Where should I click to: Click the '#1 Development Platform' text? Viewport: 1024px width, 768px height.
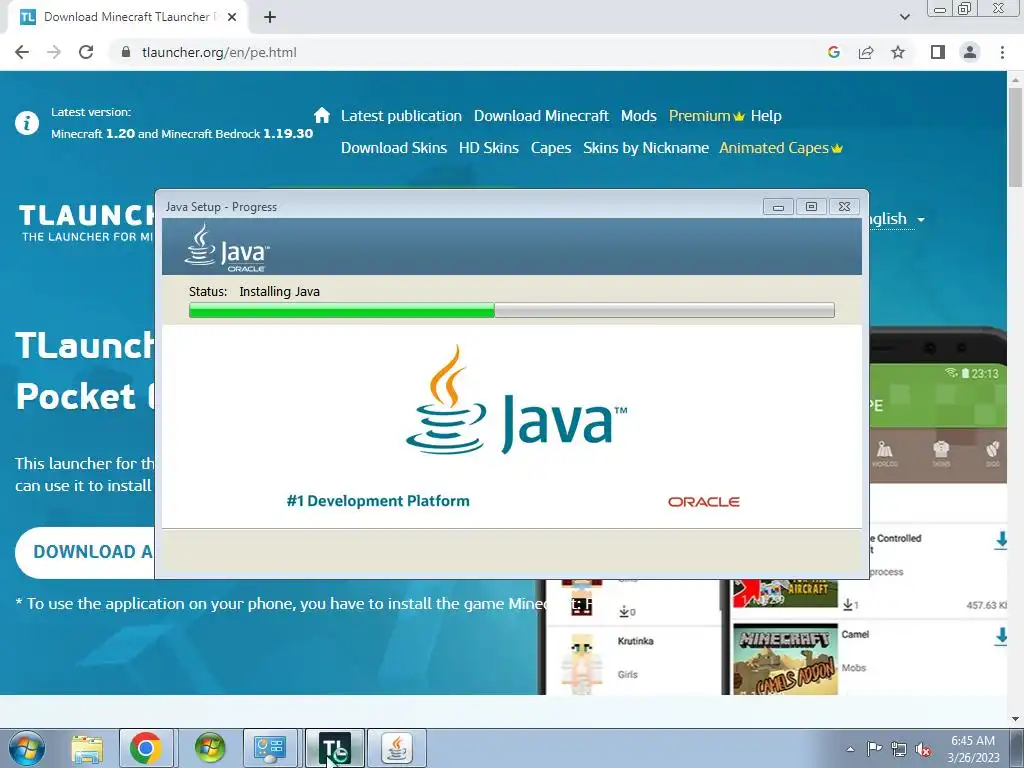378,501
